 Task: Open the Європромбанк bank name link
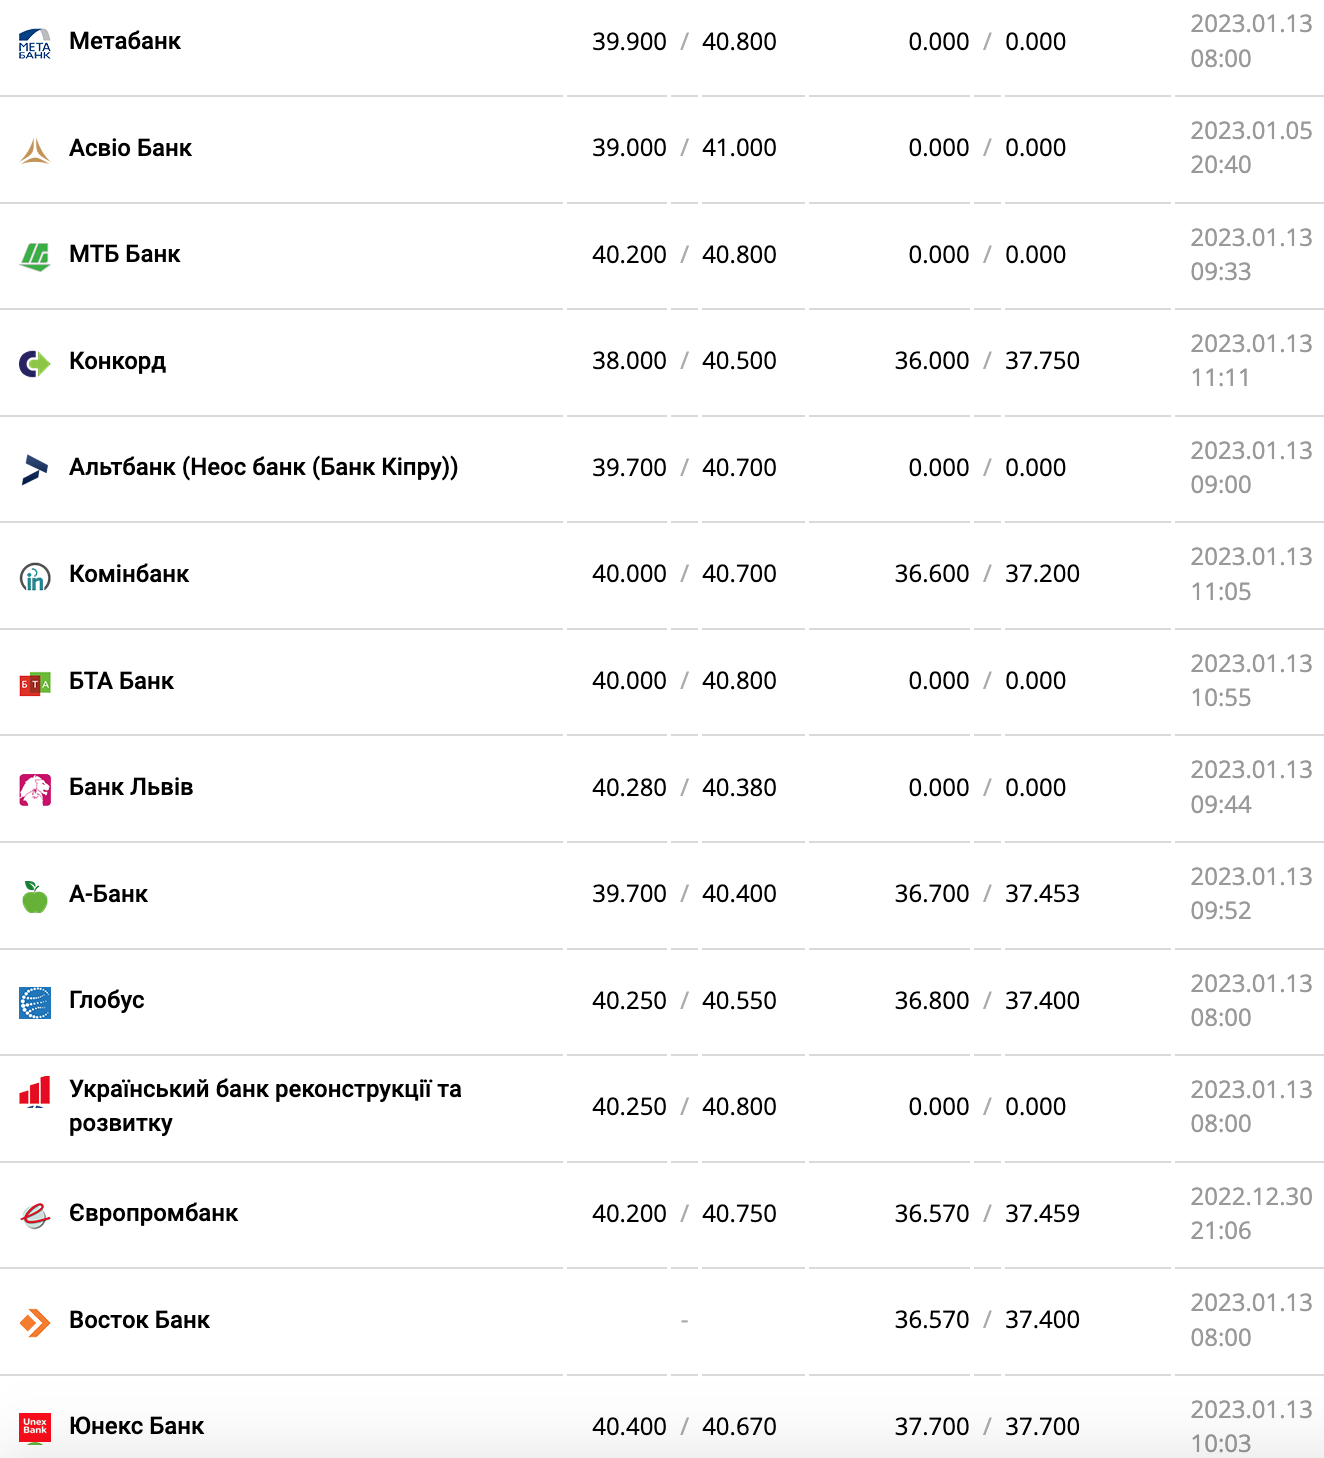point(153,1213)
